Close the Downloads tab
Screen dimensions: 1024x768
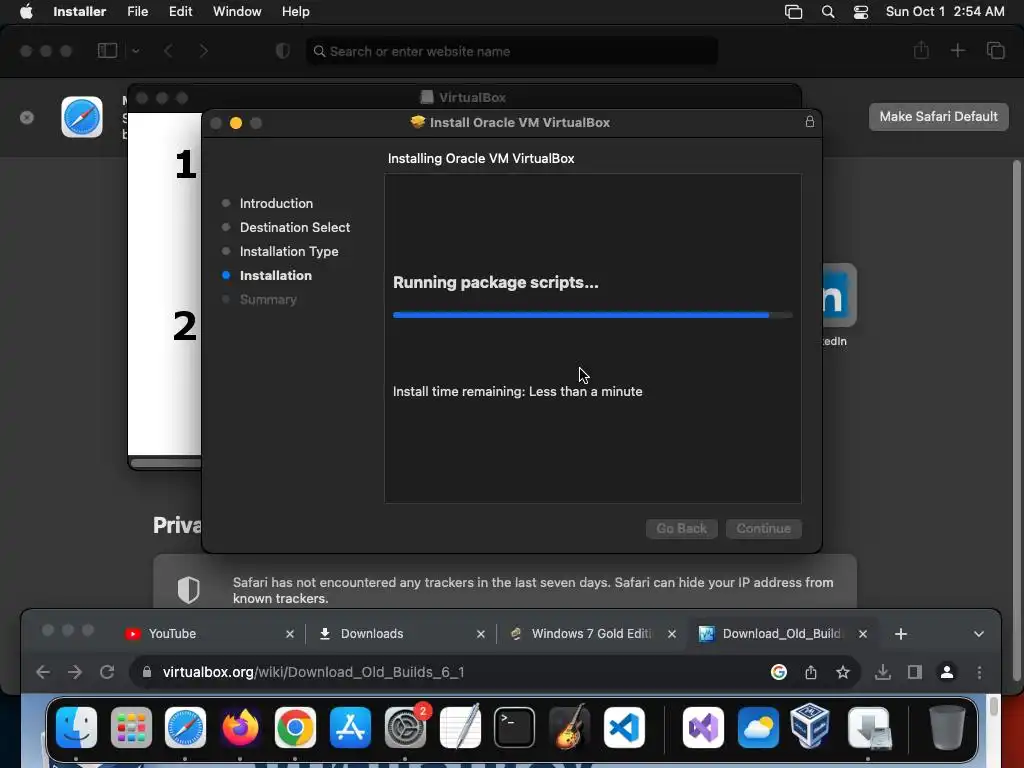[x=481, y=634]
